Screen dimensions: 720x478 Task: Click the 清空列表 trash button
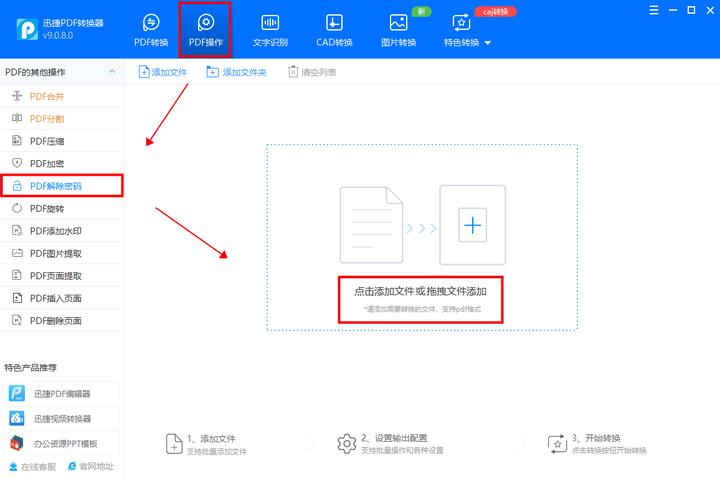point(312,72)
